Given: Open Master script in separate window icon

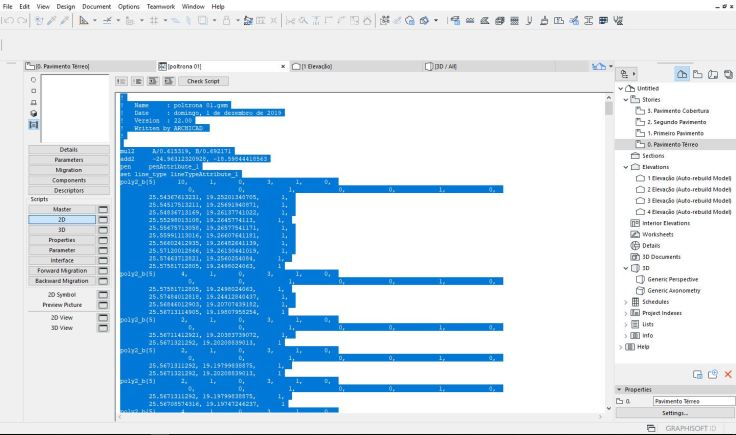Looking at the screenshot, I should pyautogui.click(x=103, y=209).
